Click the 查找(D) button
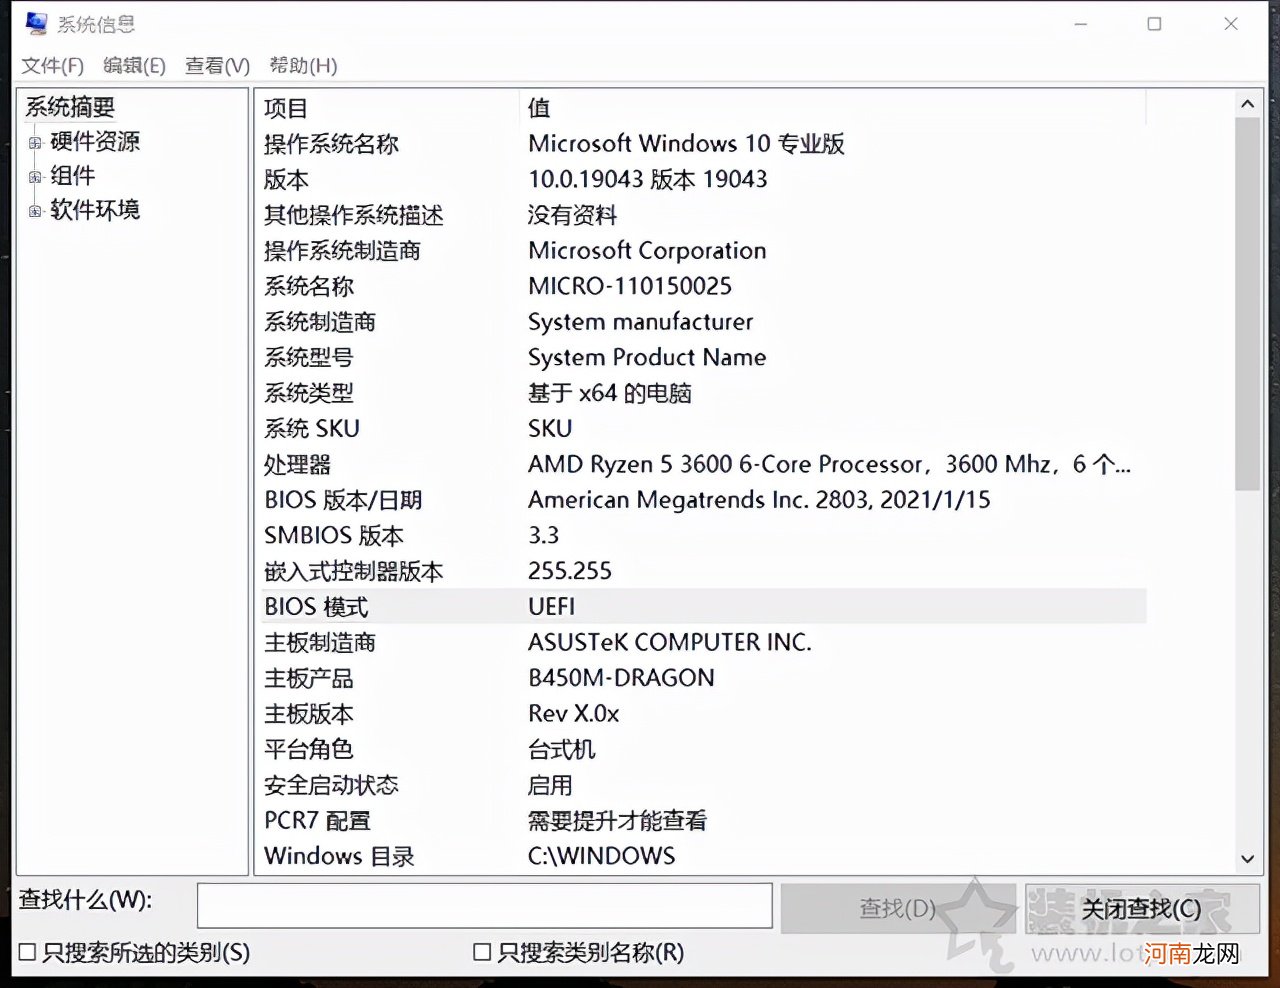The image size is (1280, 988). 898,908
